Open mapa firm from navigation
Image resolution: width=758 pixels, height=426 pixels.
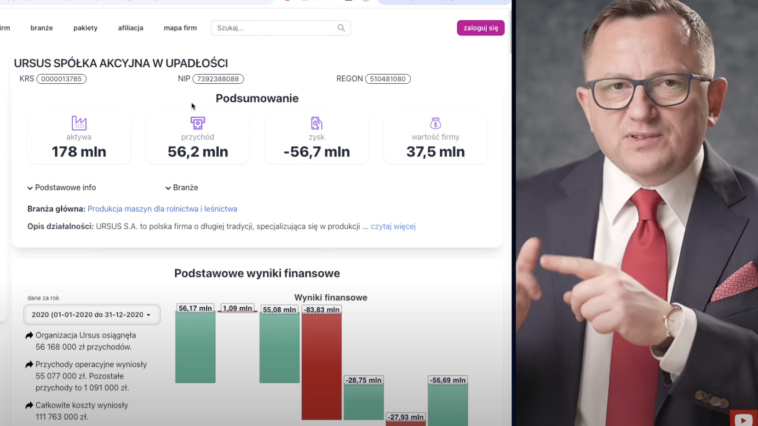tap(180, 28)
